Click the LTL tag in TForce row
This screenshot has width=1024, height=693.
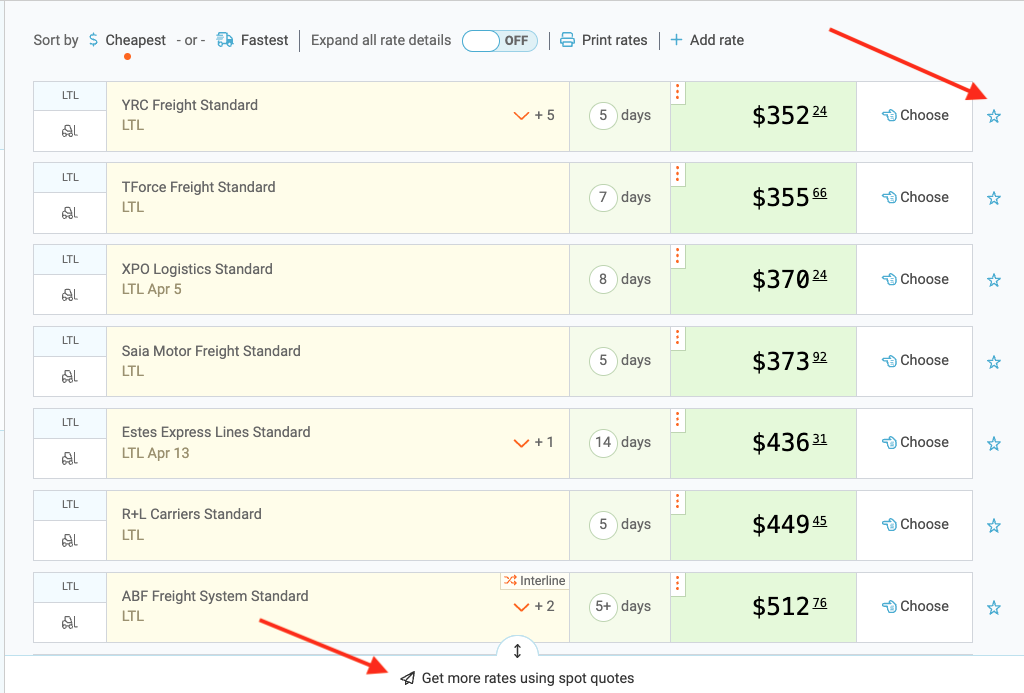70,177
